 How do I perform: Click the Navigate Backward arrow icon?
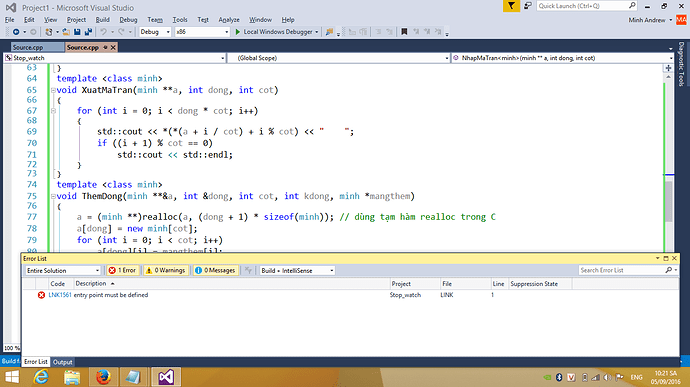(x=16, y=32)
